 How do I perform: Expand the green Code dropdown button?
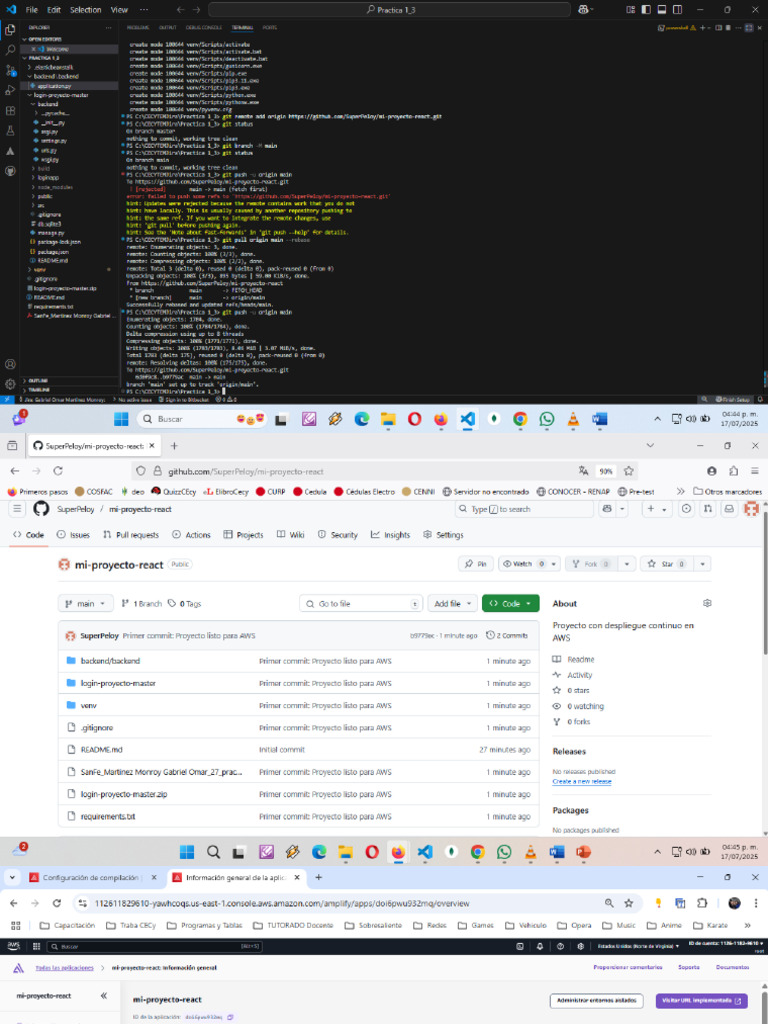click(510, 604)
